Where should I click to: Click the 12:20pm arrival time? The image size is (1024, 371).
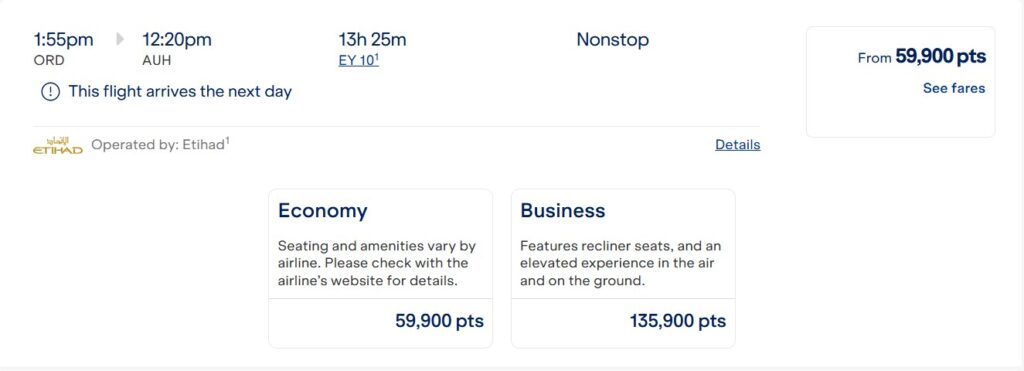[177, 40]
